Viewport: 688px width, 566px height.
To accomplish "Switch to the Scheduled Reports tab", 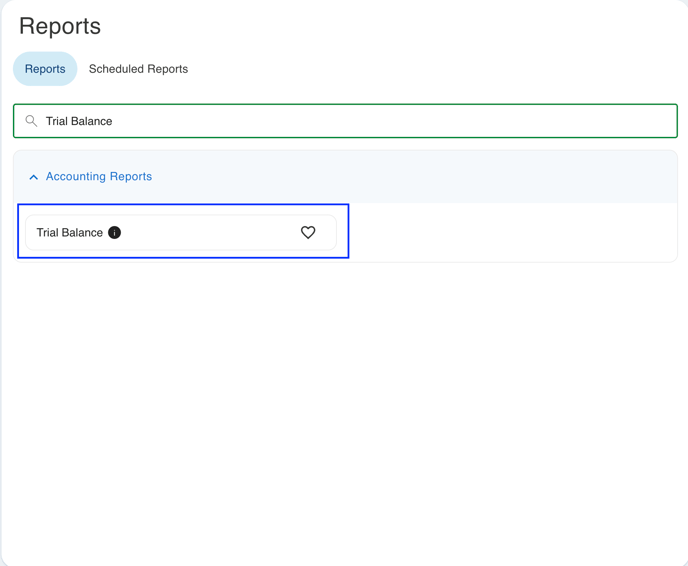I will 138,69.
